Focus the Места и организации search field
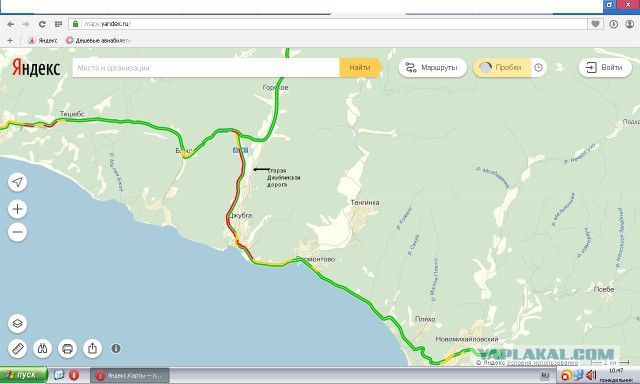Viewport: 640px width, 384px height. click(x=206, y=68)
